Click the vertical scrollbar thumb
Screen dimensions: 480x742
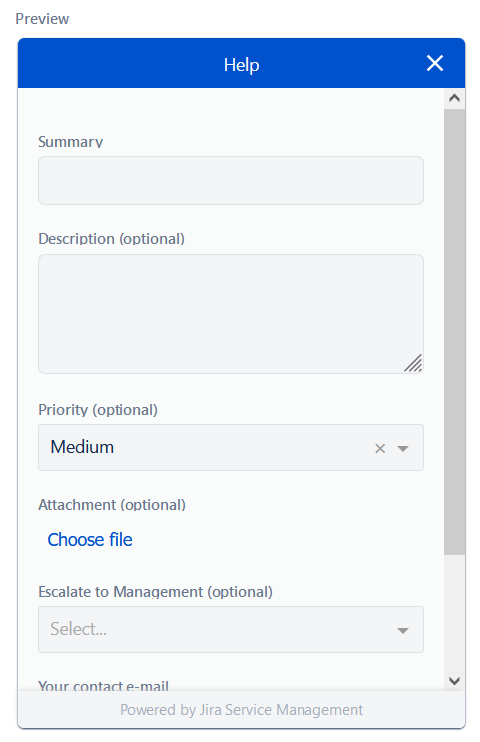[x=454, y=331]
